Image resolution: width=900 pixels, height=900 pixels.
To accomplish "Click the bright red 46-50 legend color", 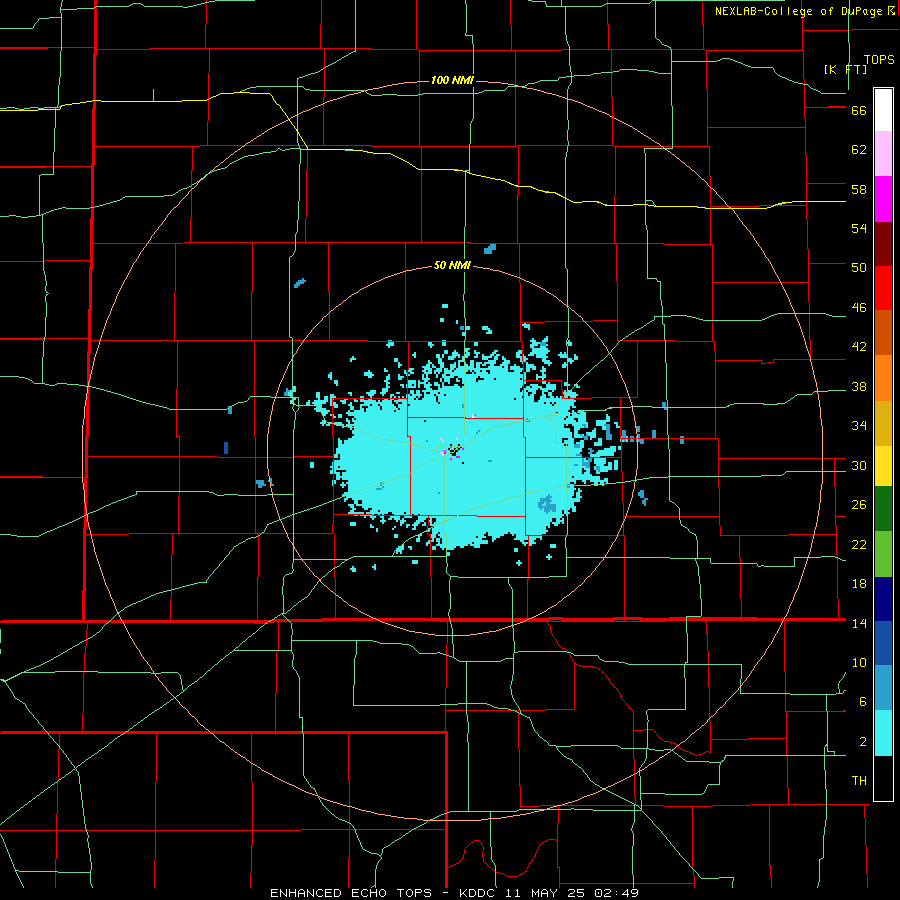I will pyautogui.click(x=883, y=289).
